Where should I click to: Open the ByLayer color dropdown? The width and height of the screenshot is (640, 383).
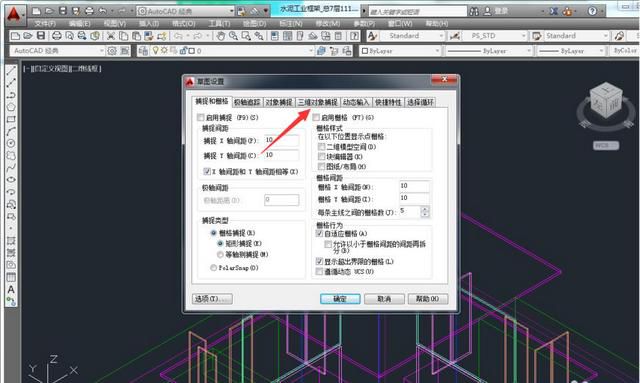(400, 51)
